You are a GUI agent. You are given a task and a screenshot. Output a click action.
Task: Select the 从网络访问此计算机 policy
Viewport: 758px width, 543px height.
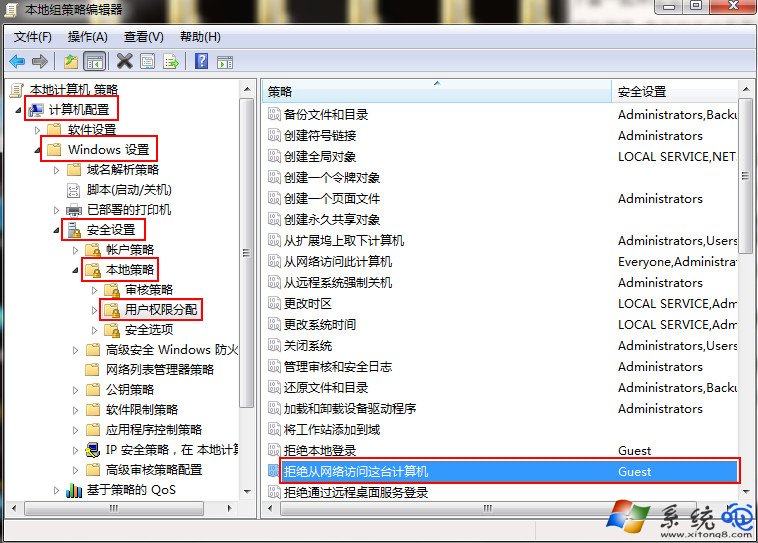(337, 262)
